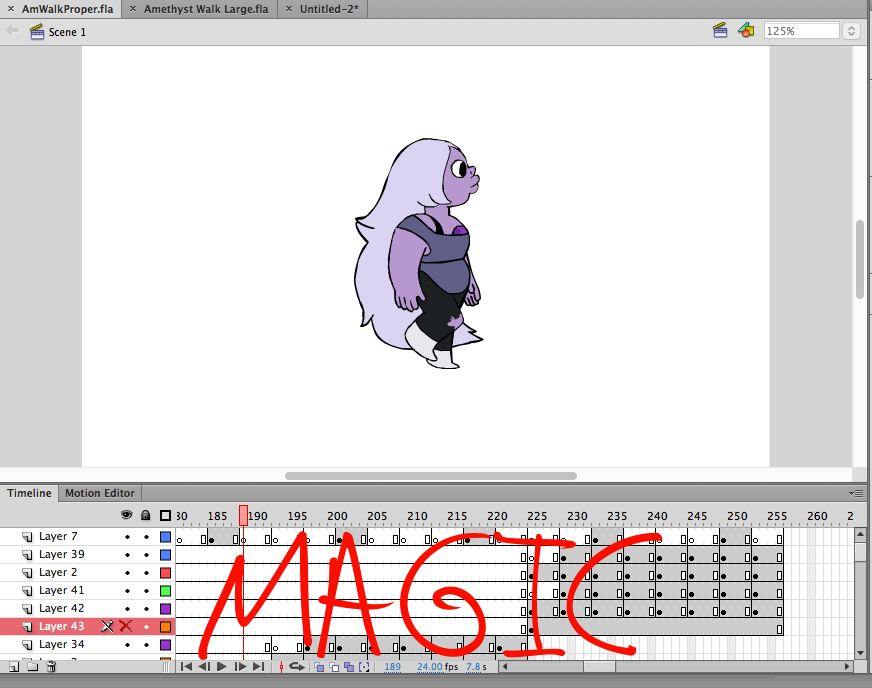Toggle the Loop playback icon
This screenshot has height=688, width=872.
point(297,666)
